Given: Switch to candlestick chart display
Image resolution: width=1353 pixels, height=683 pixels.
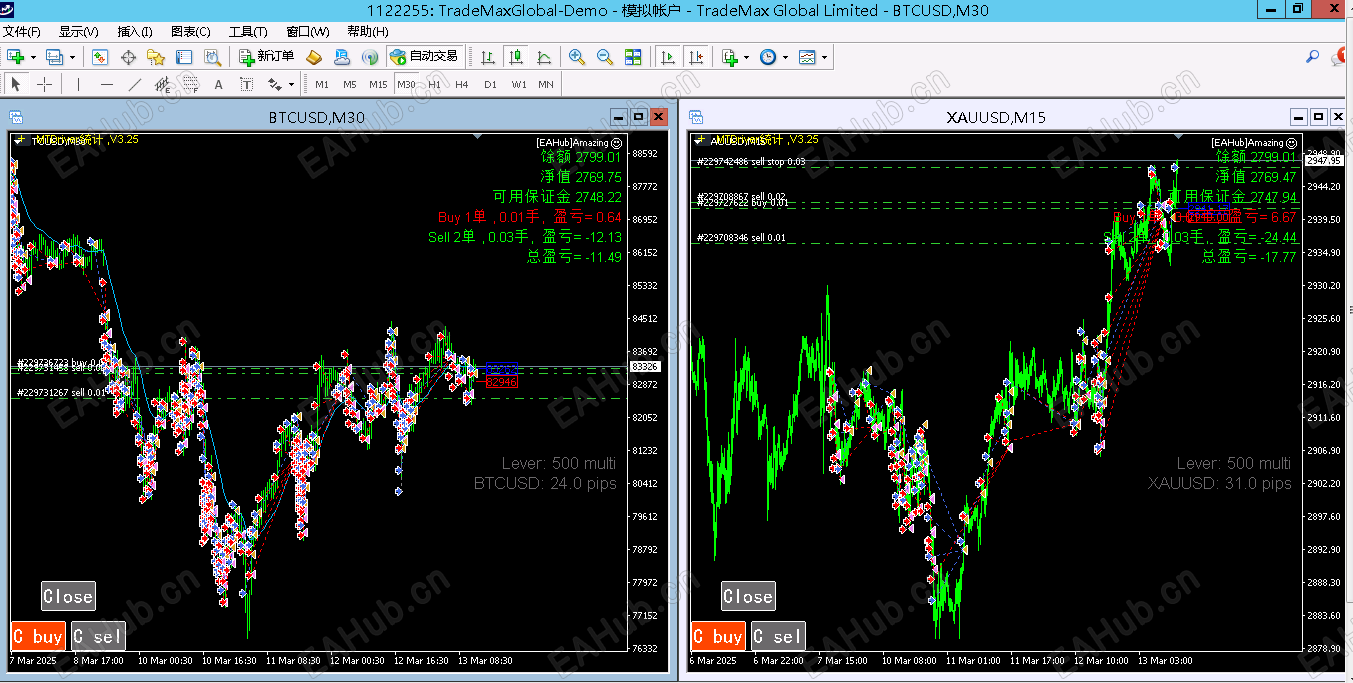Looking at the screenshot, I should click(515, 57).
